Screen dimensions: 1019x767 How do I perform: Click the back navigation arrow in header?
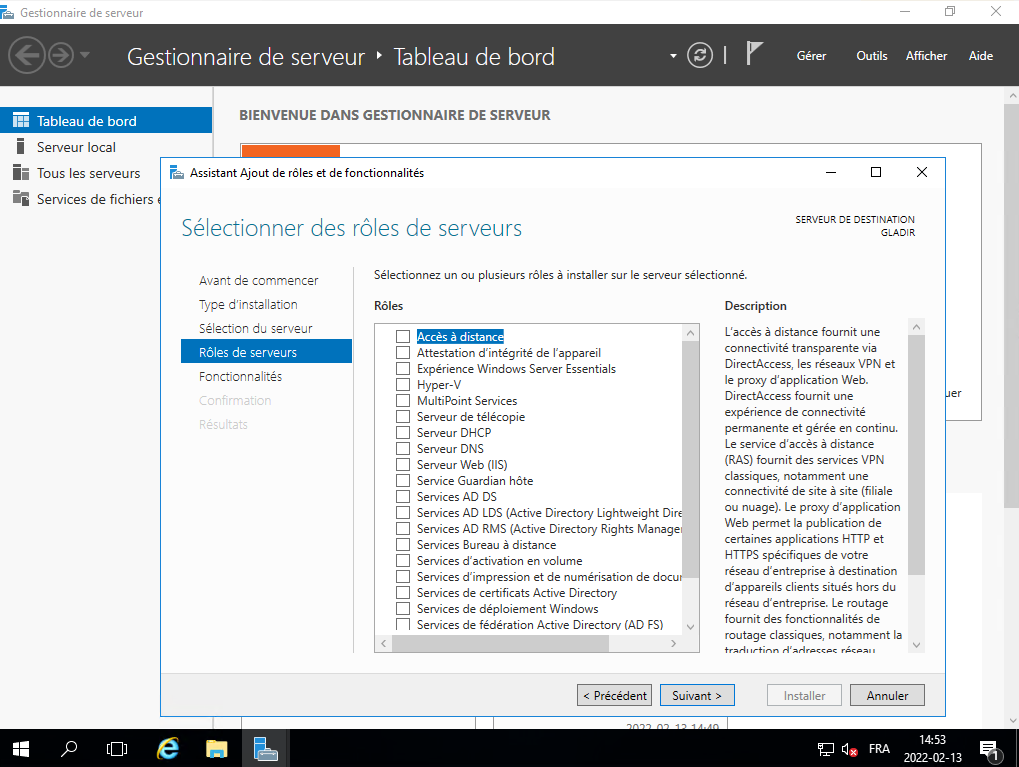coord(27,55)
